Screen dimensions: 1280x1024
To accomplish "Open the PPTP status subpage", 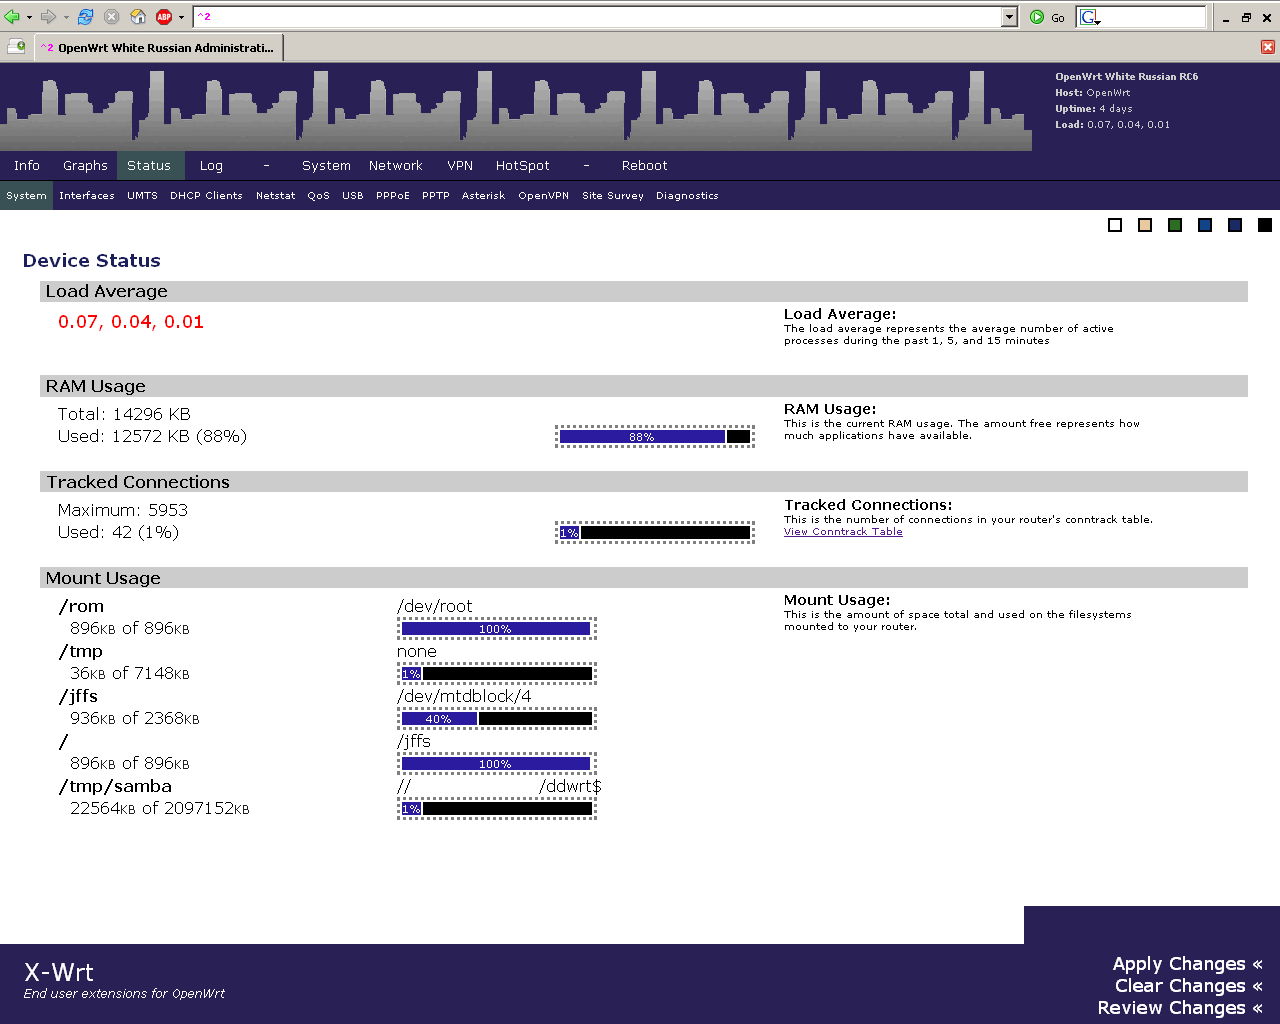I will point(435,196).
